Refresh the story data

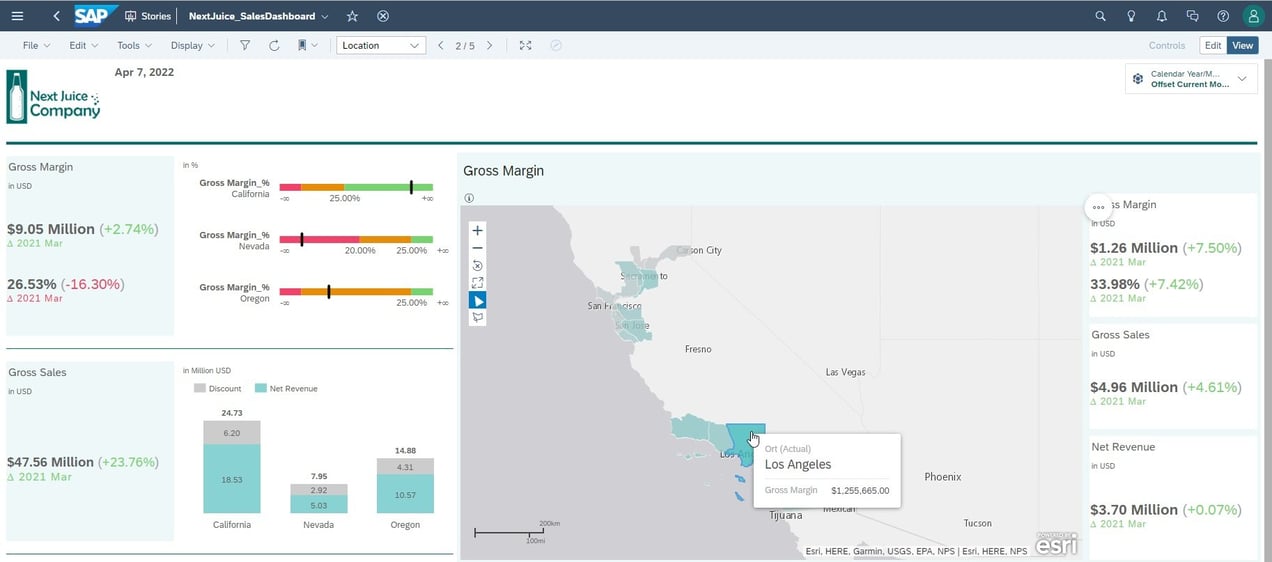click(274, 46)
